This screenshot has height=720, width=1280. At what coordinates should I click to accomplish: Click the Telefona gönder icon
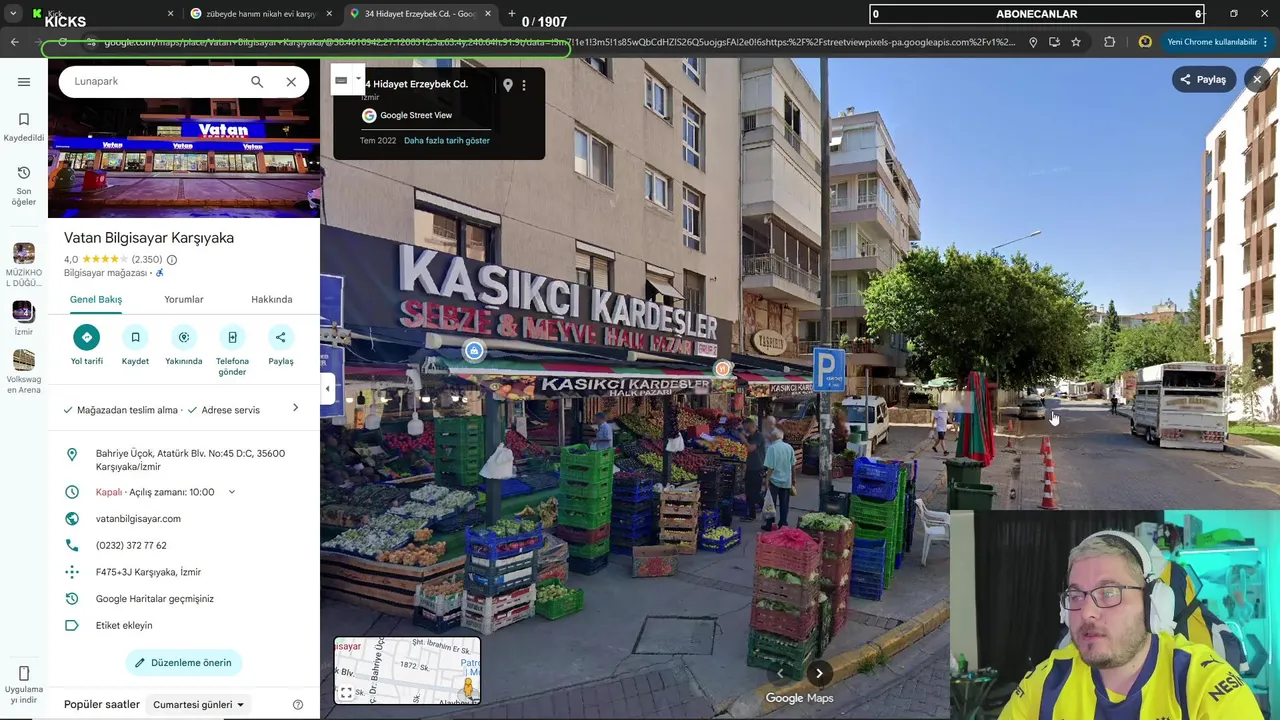tap(232, 337)
